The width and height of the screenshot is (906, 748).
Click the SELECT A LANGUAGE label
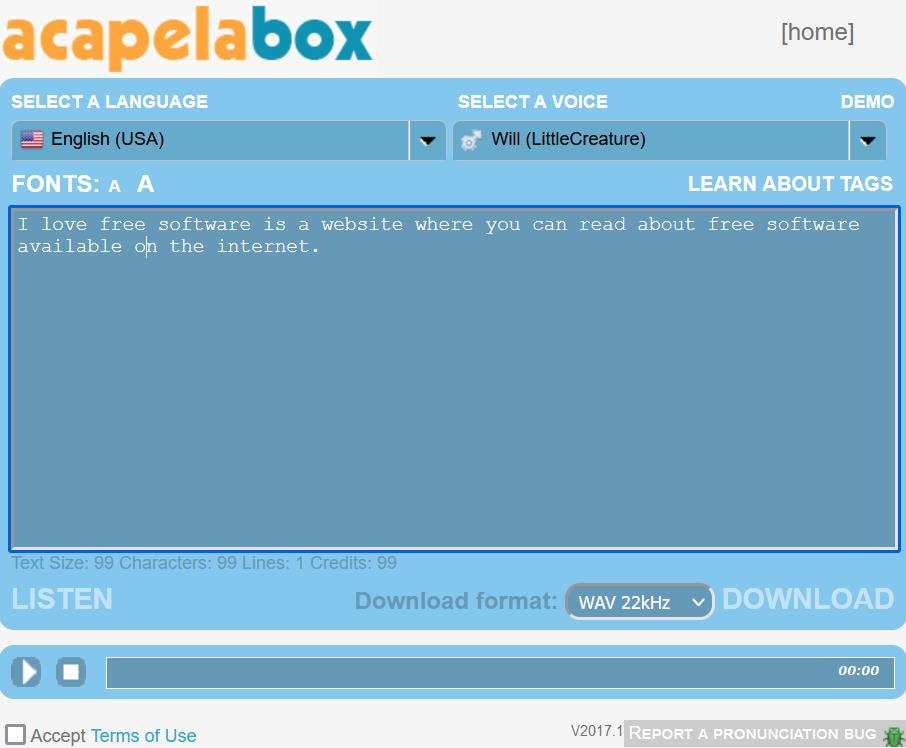(x=110, y=102)
